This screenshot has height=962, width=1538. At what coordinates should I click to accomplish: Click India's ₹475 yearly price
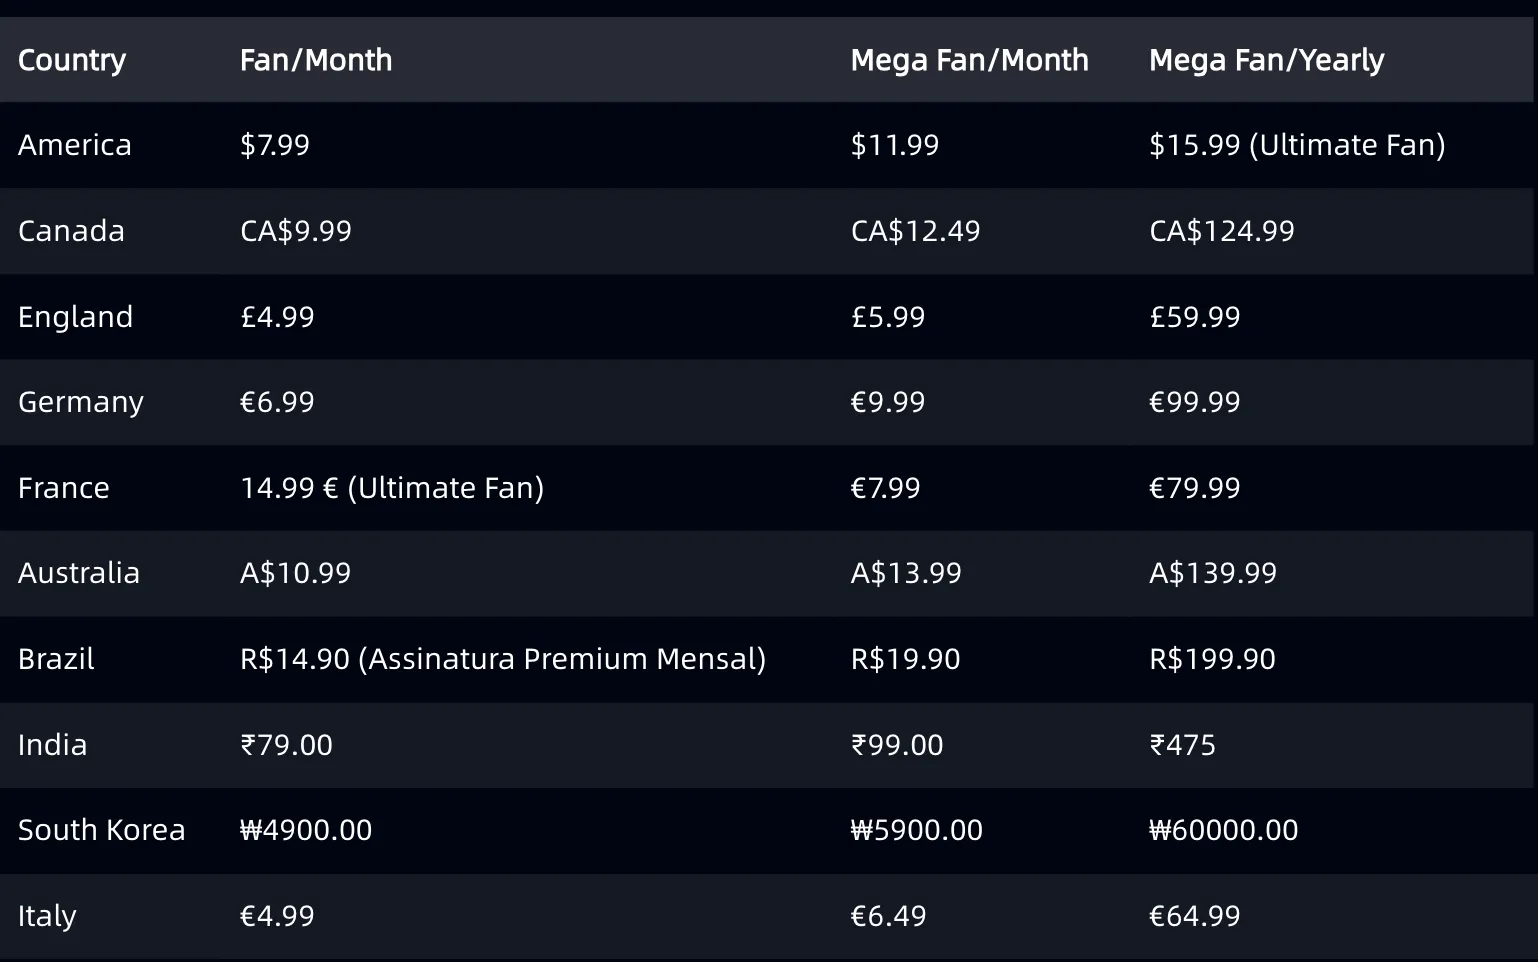click(x=1182, y=745)
